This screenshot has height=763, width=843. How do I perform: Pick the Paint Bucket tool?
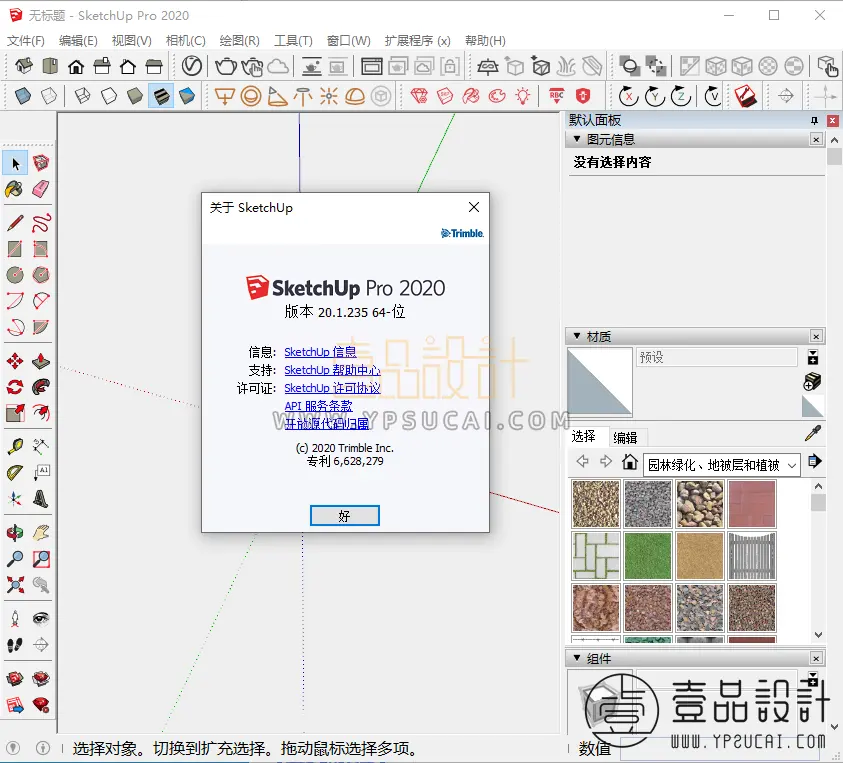pyautogui.click(x=15, y=189)
